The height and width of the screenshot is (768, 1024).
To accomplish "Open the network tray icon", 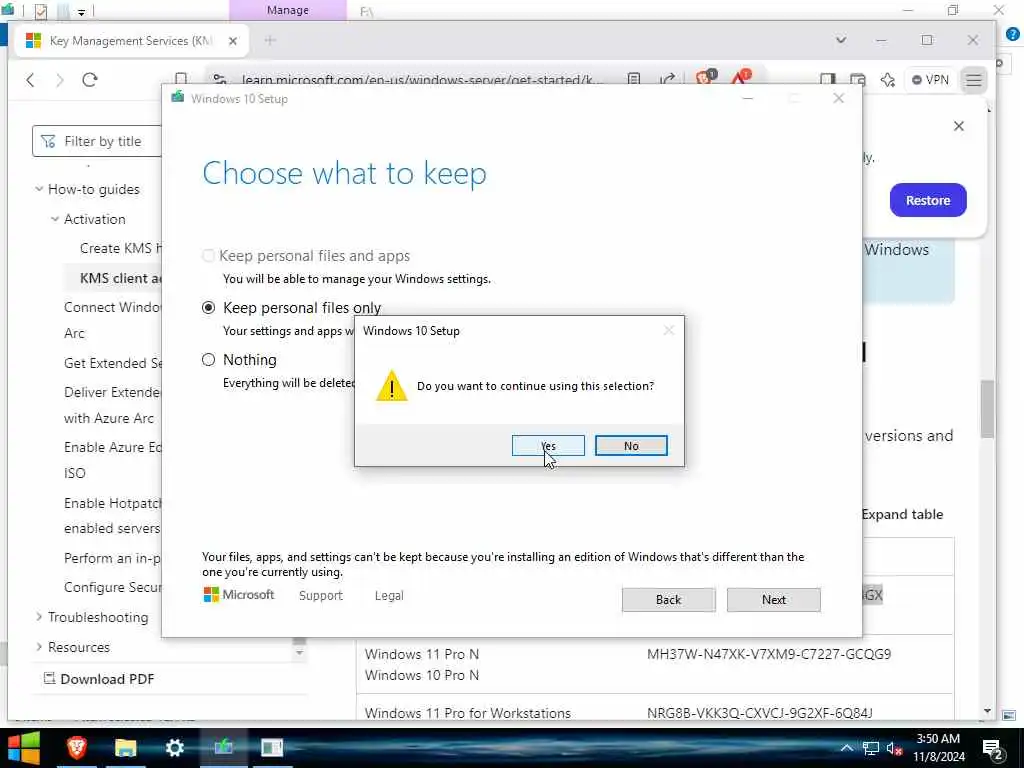I will pyautogui.click(x=870, y=748).
